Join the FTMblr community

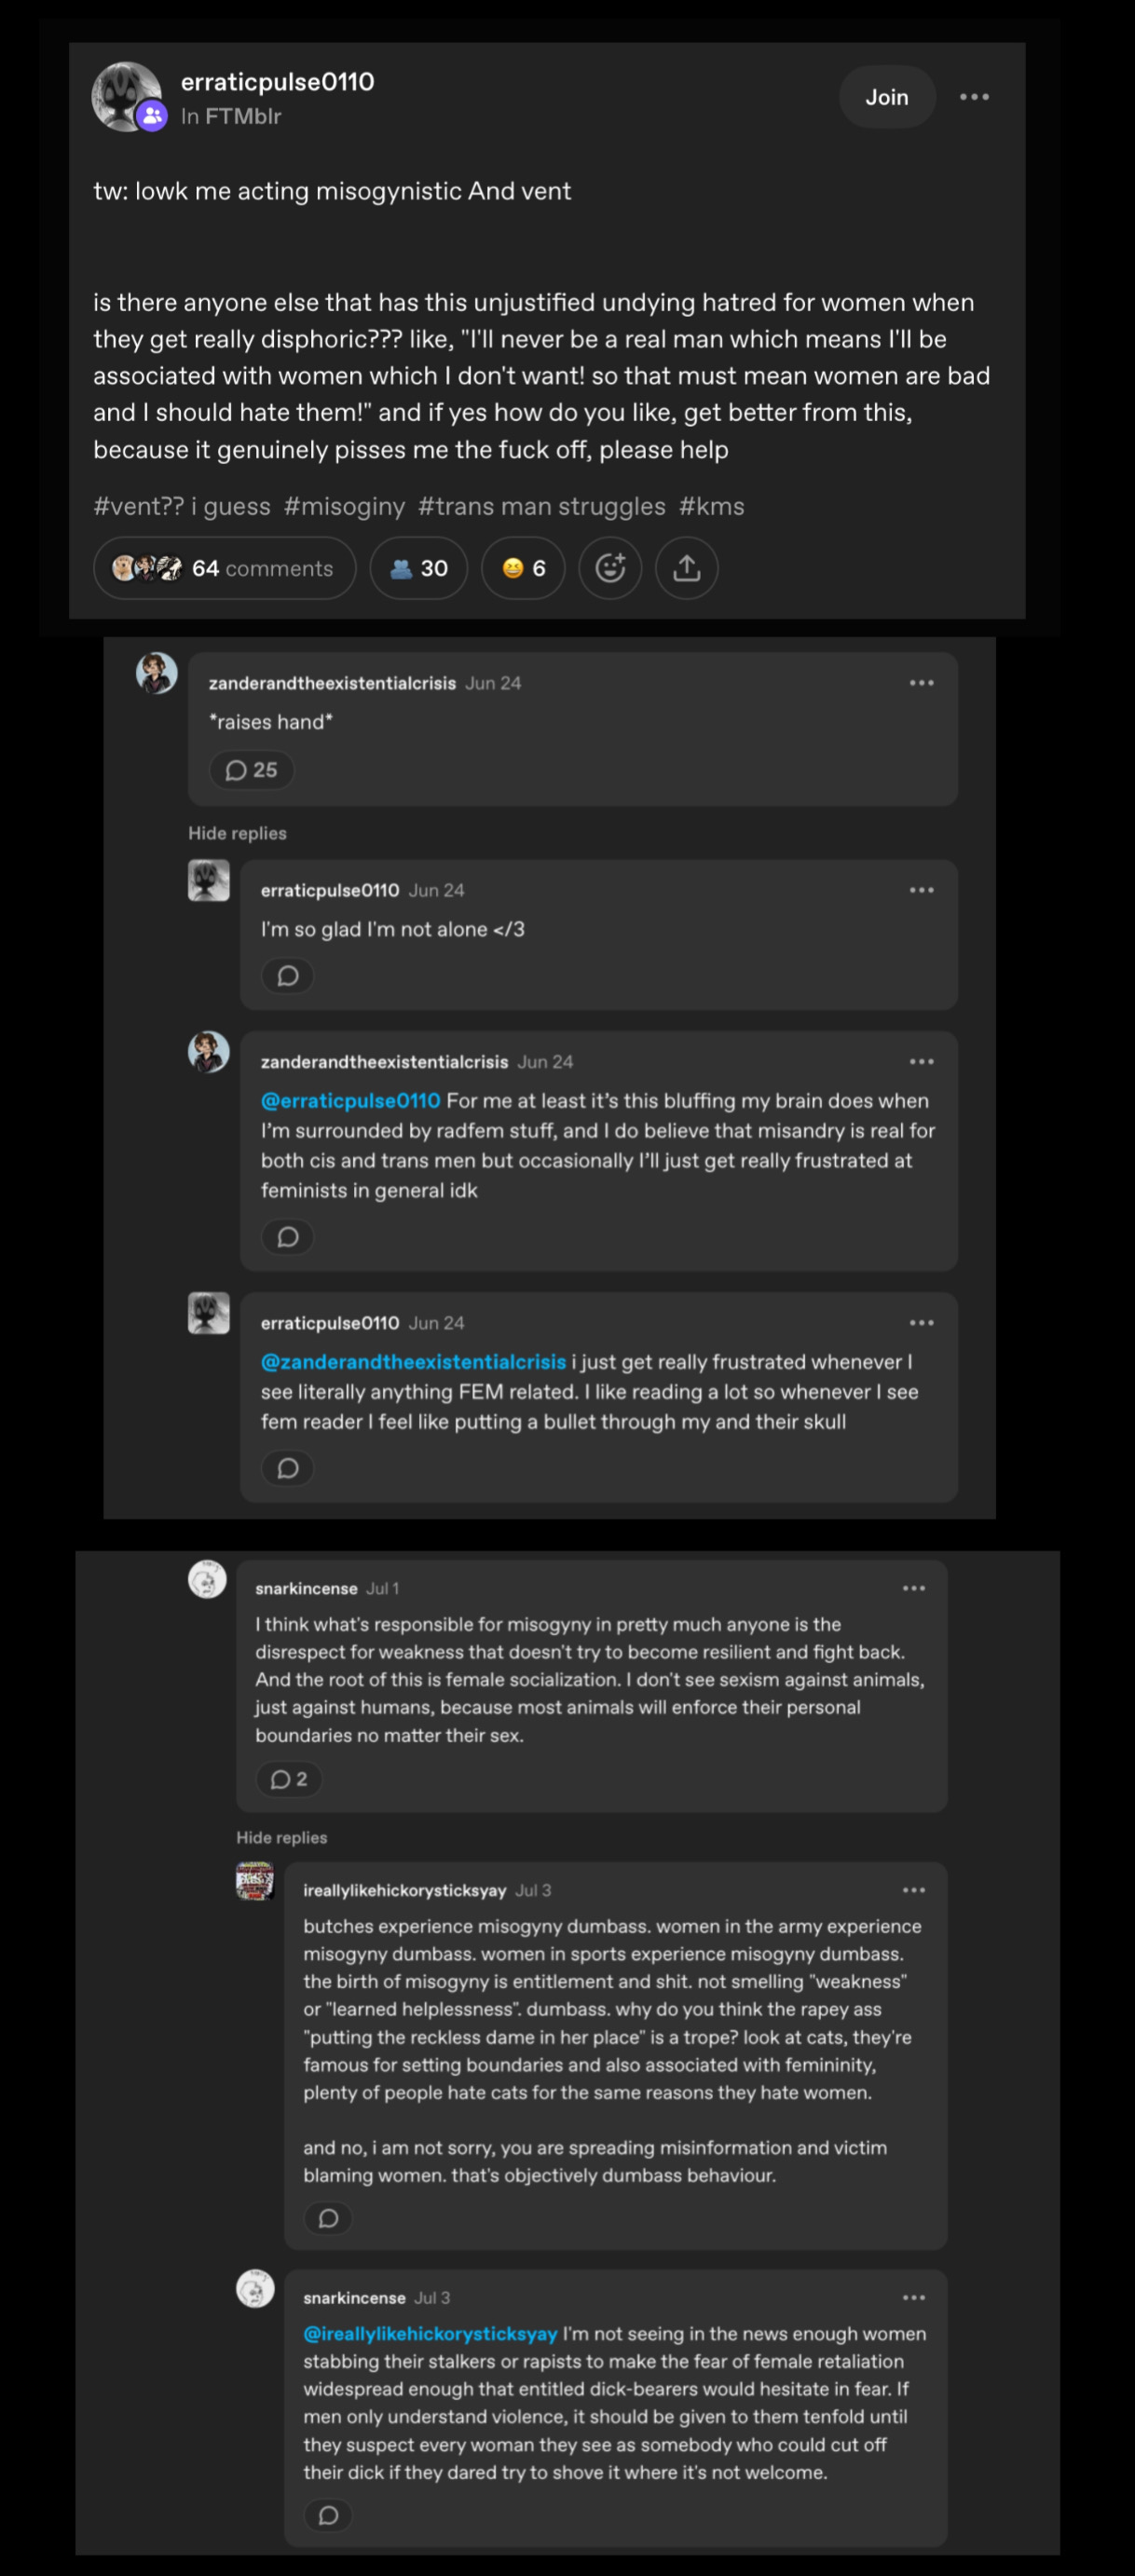coord(887,97)
